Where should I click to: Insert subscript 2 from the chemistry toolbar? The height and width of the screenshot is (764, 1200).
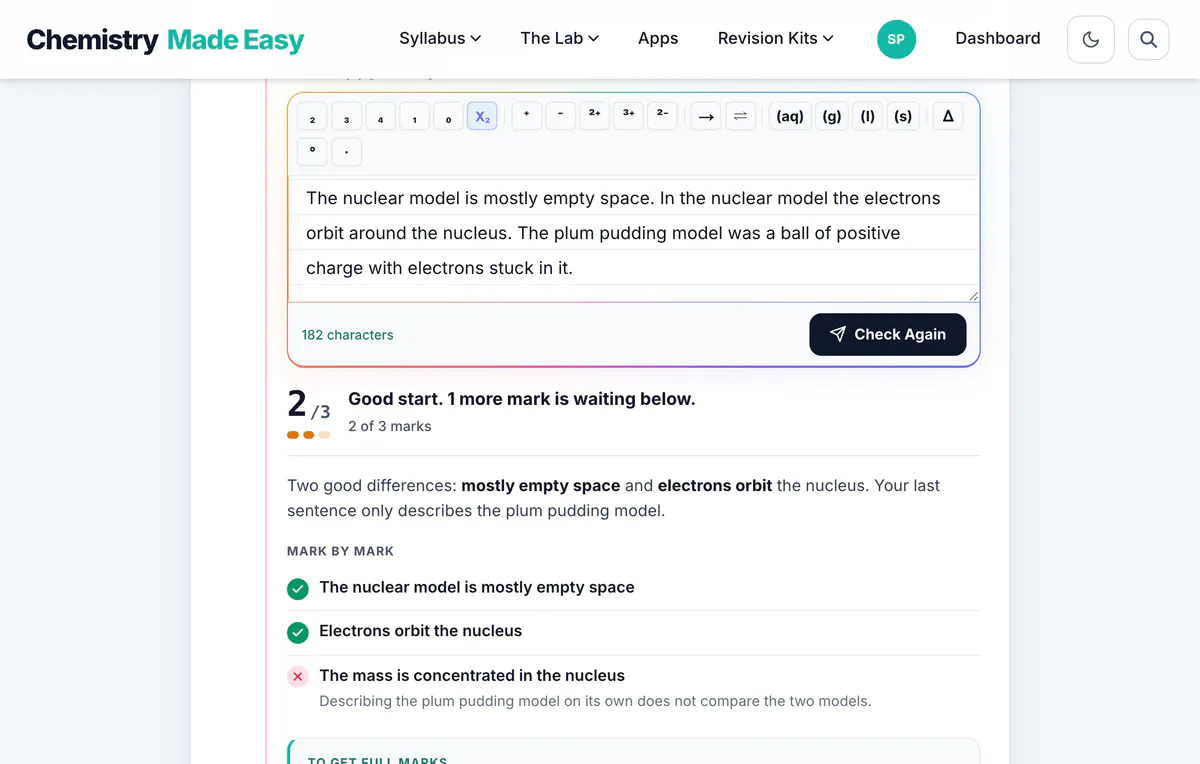[x=313, y=117]
